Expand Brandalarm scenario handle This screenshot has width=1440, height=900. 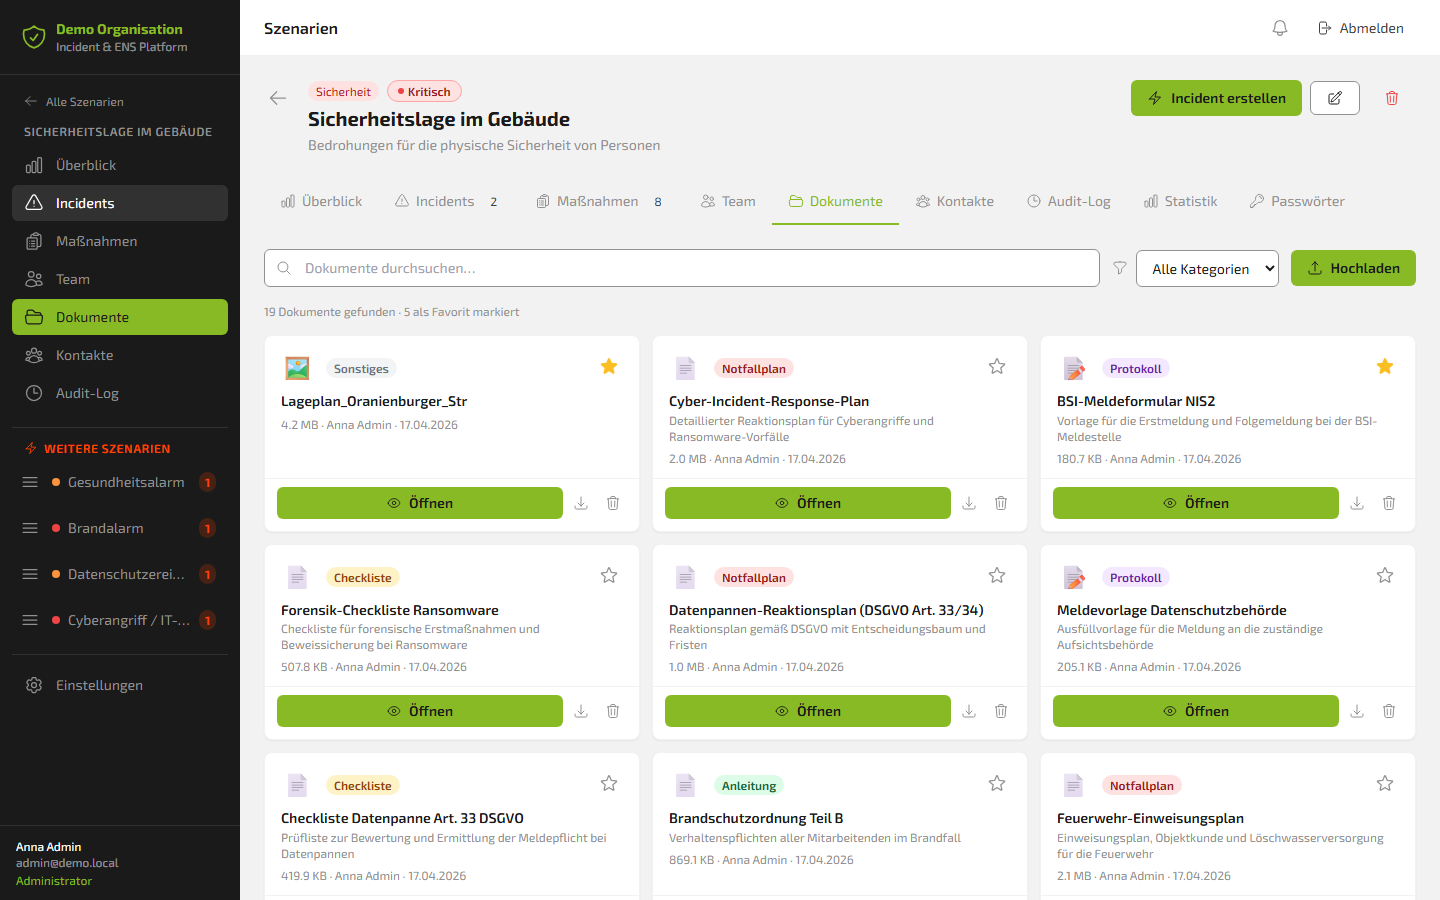(x=30, y=528)
